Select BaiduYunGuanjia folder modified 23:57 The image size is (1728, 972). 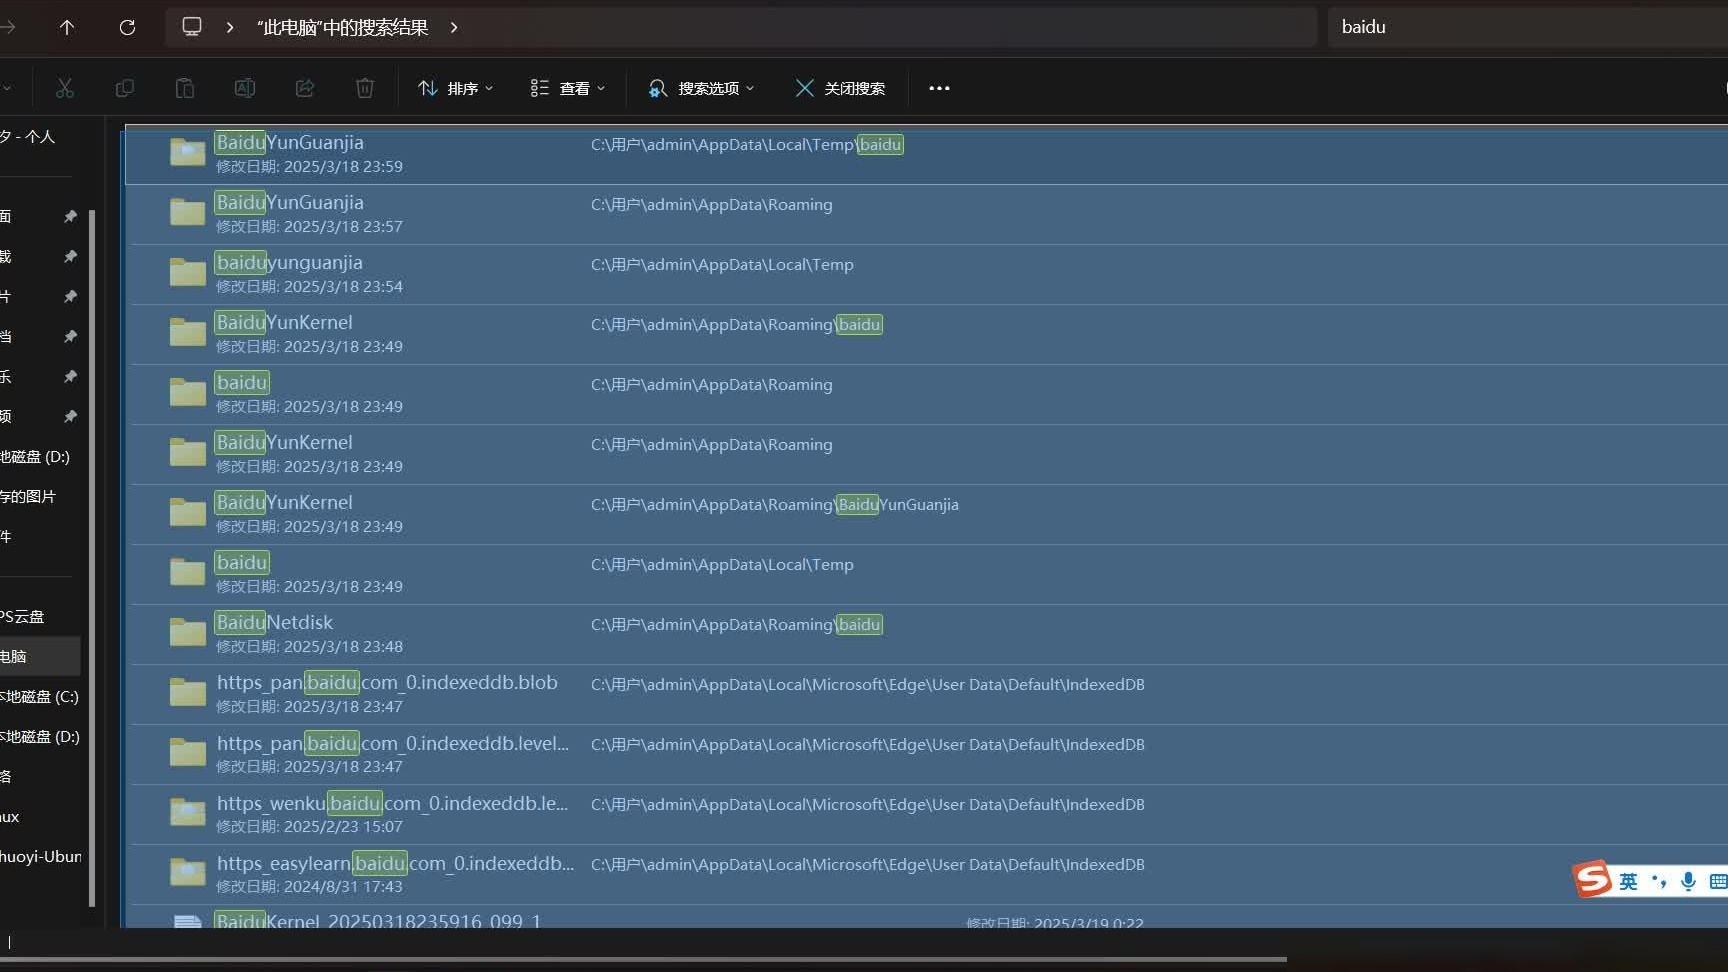[926, 215]
